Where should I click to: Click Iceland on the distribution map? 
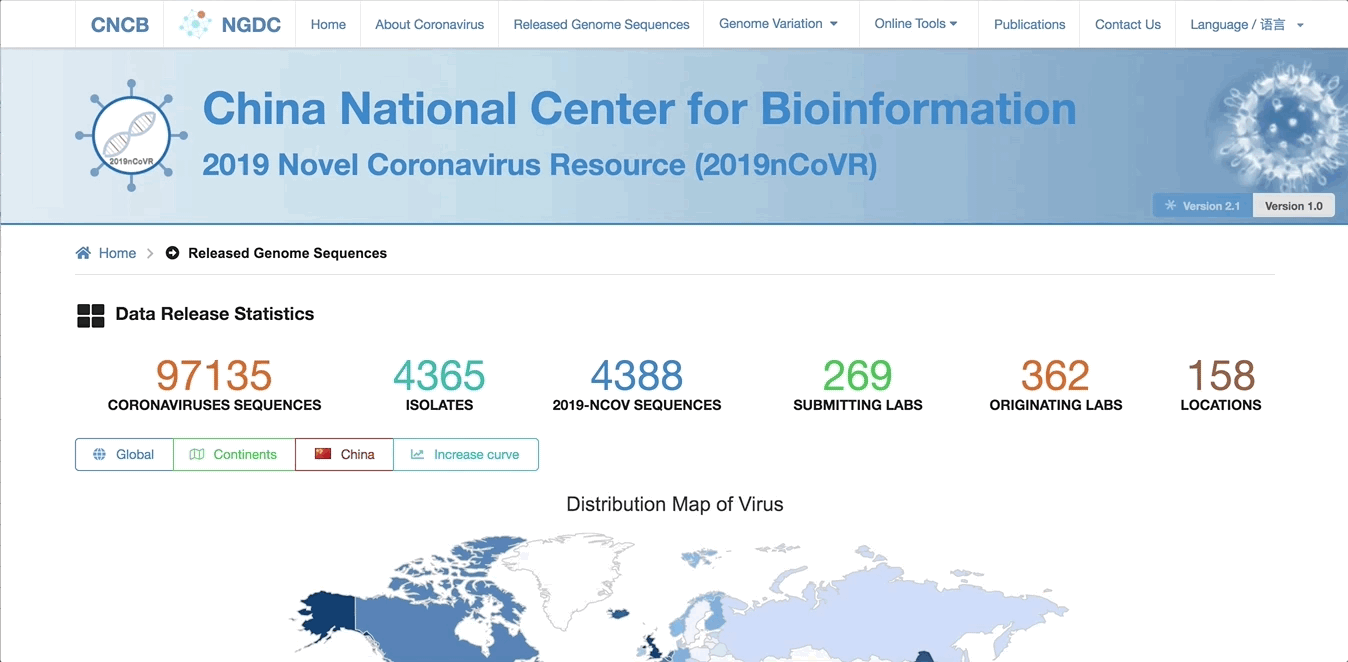coord(617,613)
